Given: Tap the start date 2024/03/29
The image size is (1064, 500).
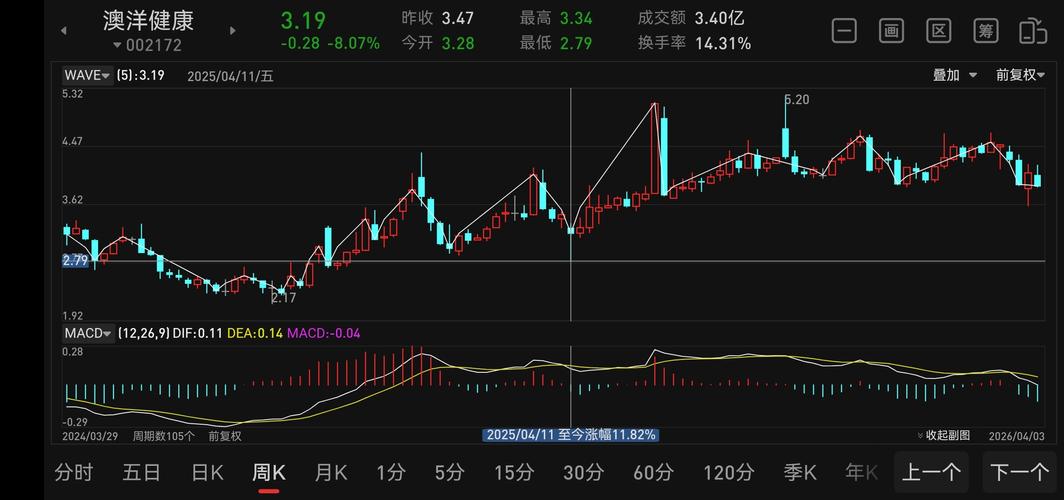Looking at the screenshot, I should coord(88,436).
